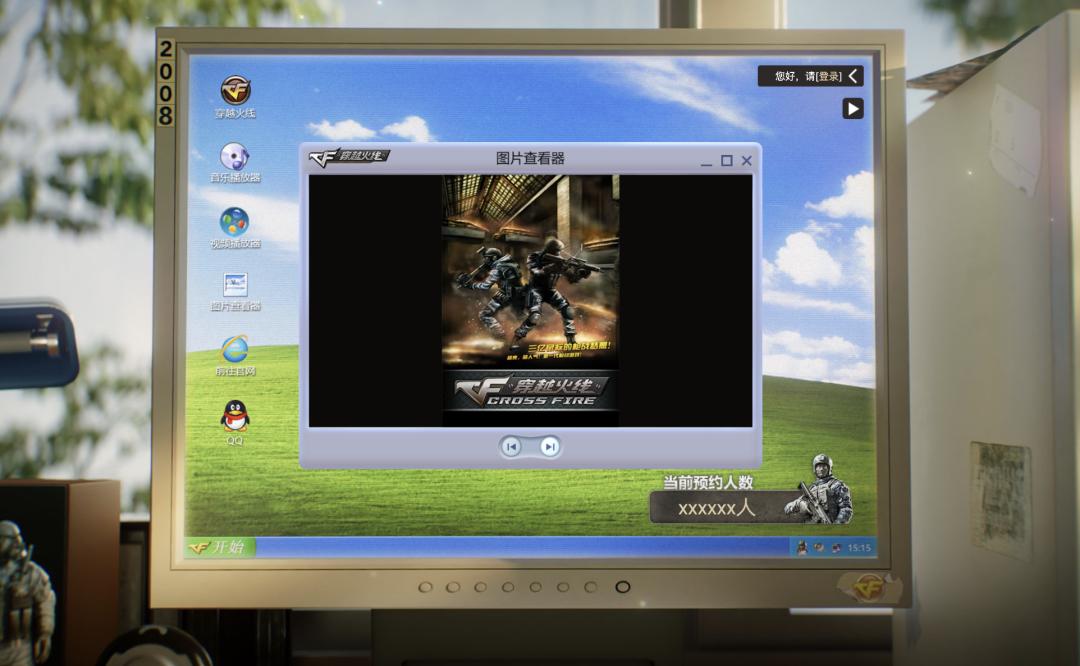The image size is (1080, 666).
Task: Open the 前往官网 Internet Explorer icon
Action: 235,356
